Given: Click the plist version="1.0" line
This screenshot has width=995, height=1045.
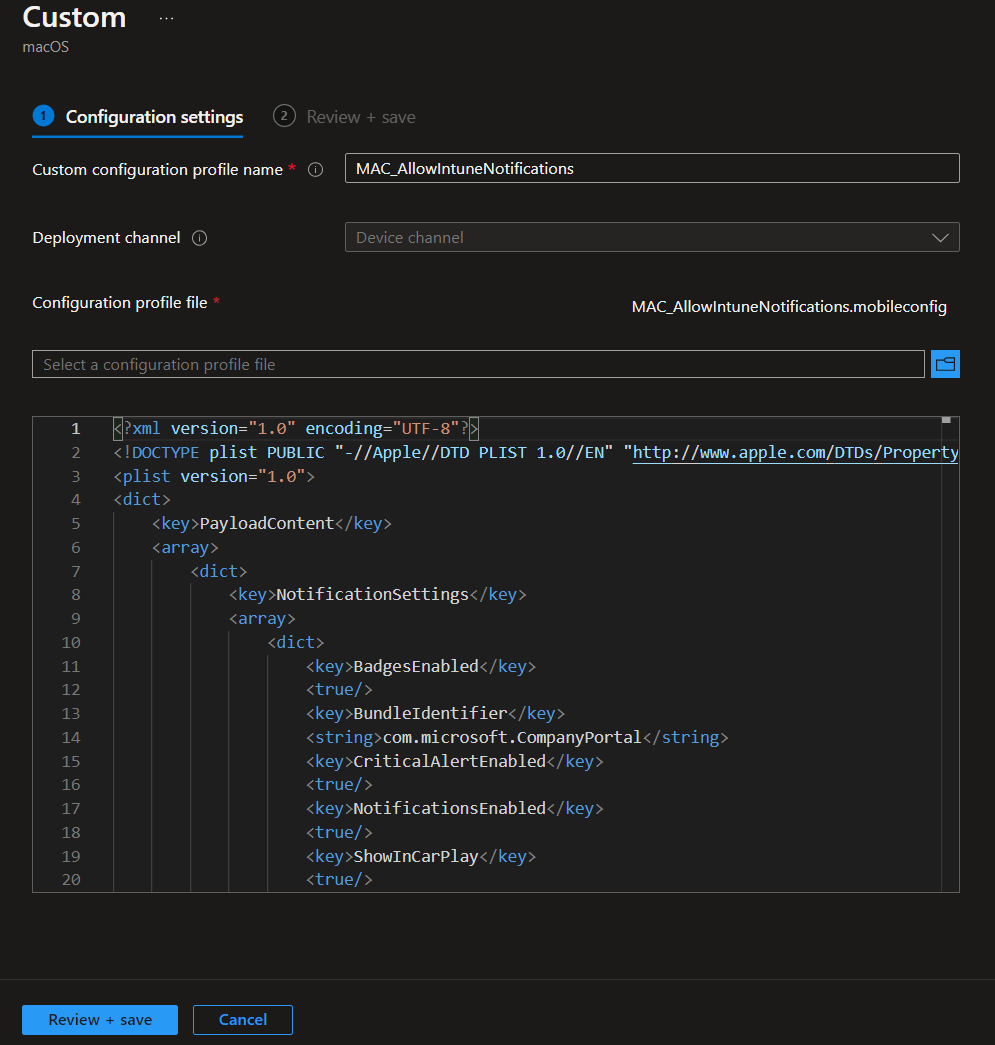Looking at the screenshot, I should coord(214,477).
